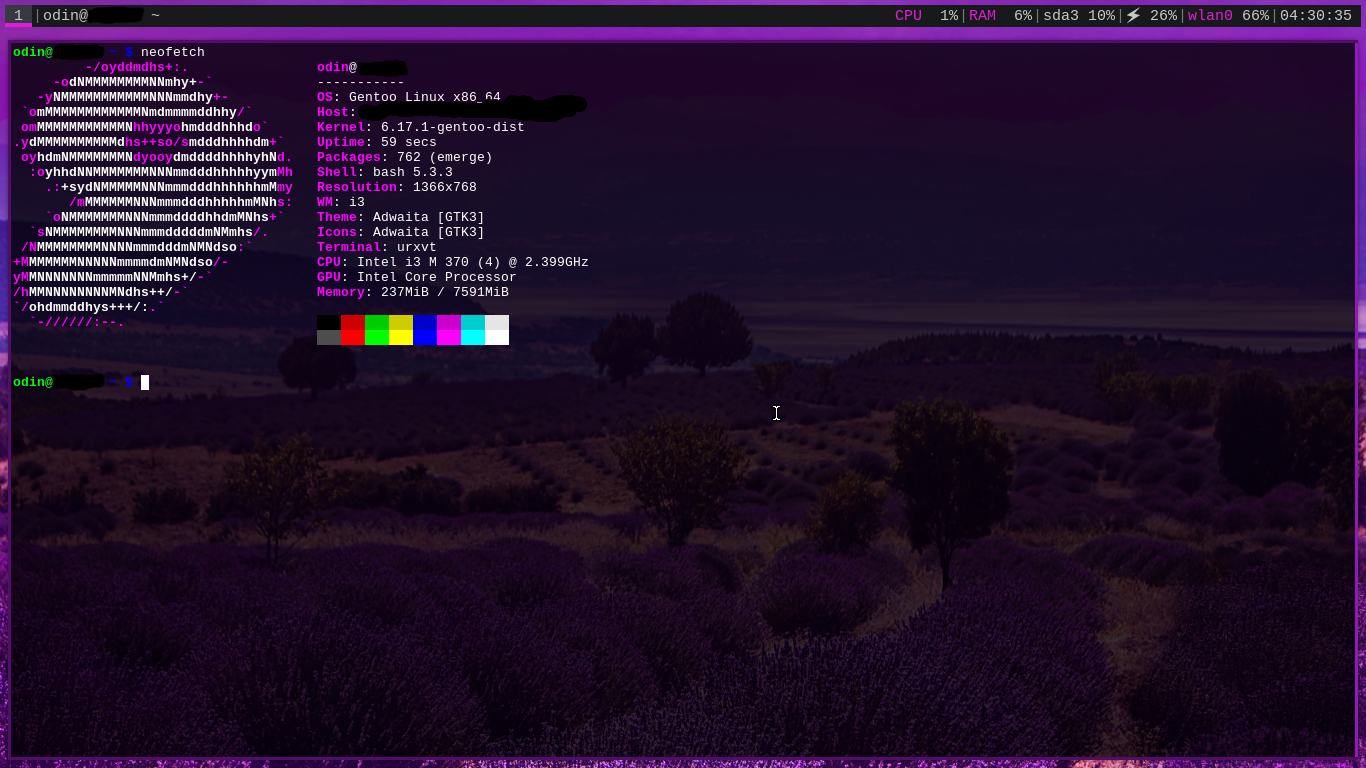Click the sda3 disk usage block
Screen dimensions: 1366x768
pos(1078,16)
